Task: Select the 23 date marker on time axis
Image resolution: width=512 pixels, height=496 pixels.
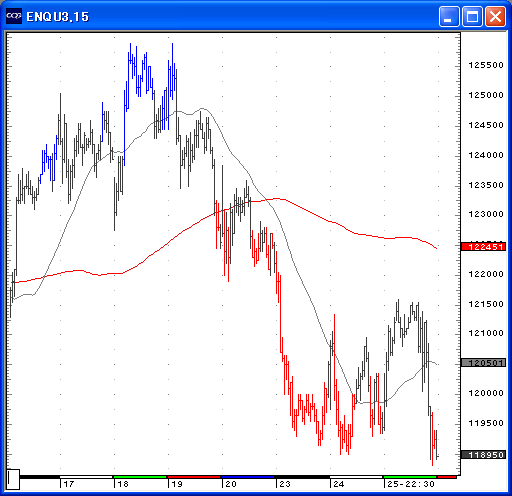Action: pos(285,484)
